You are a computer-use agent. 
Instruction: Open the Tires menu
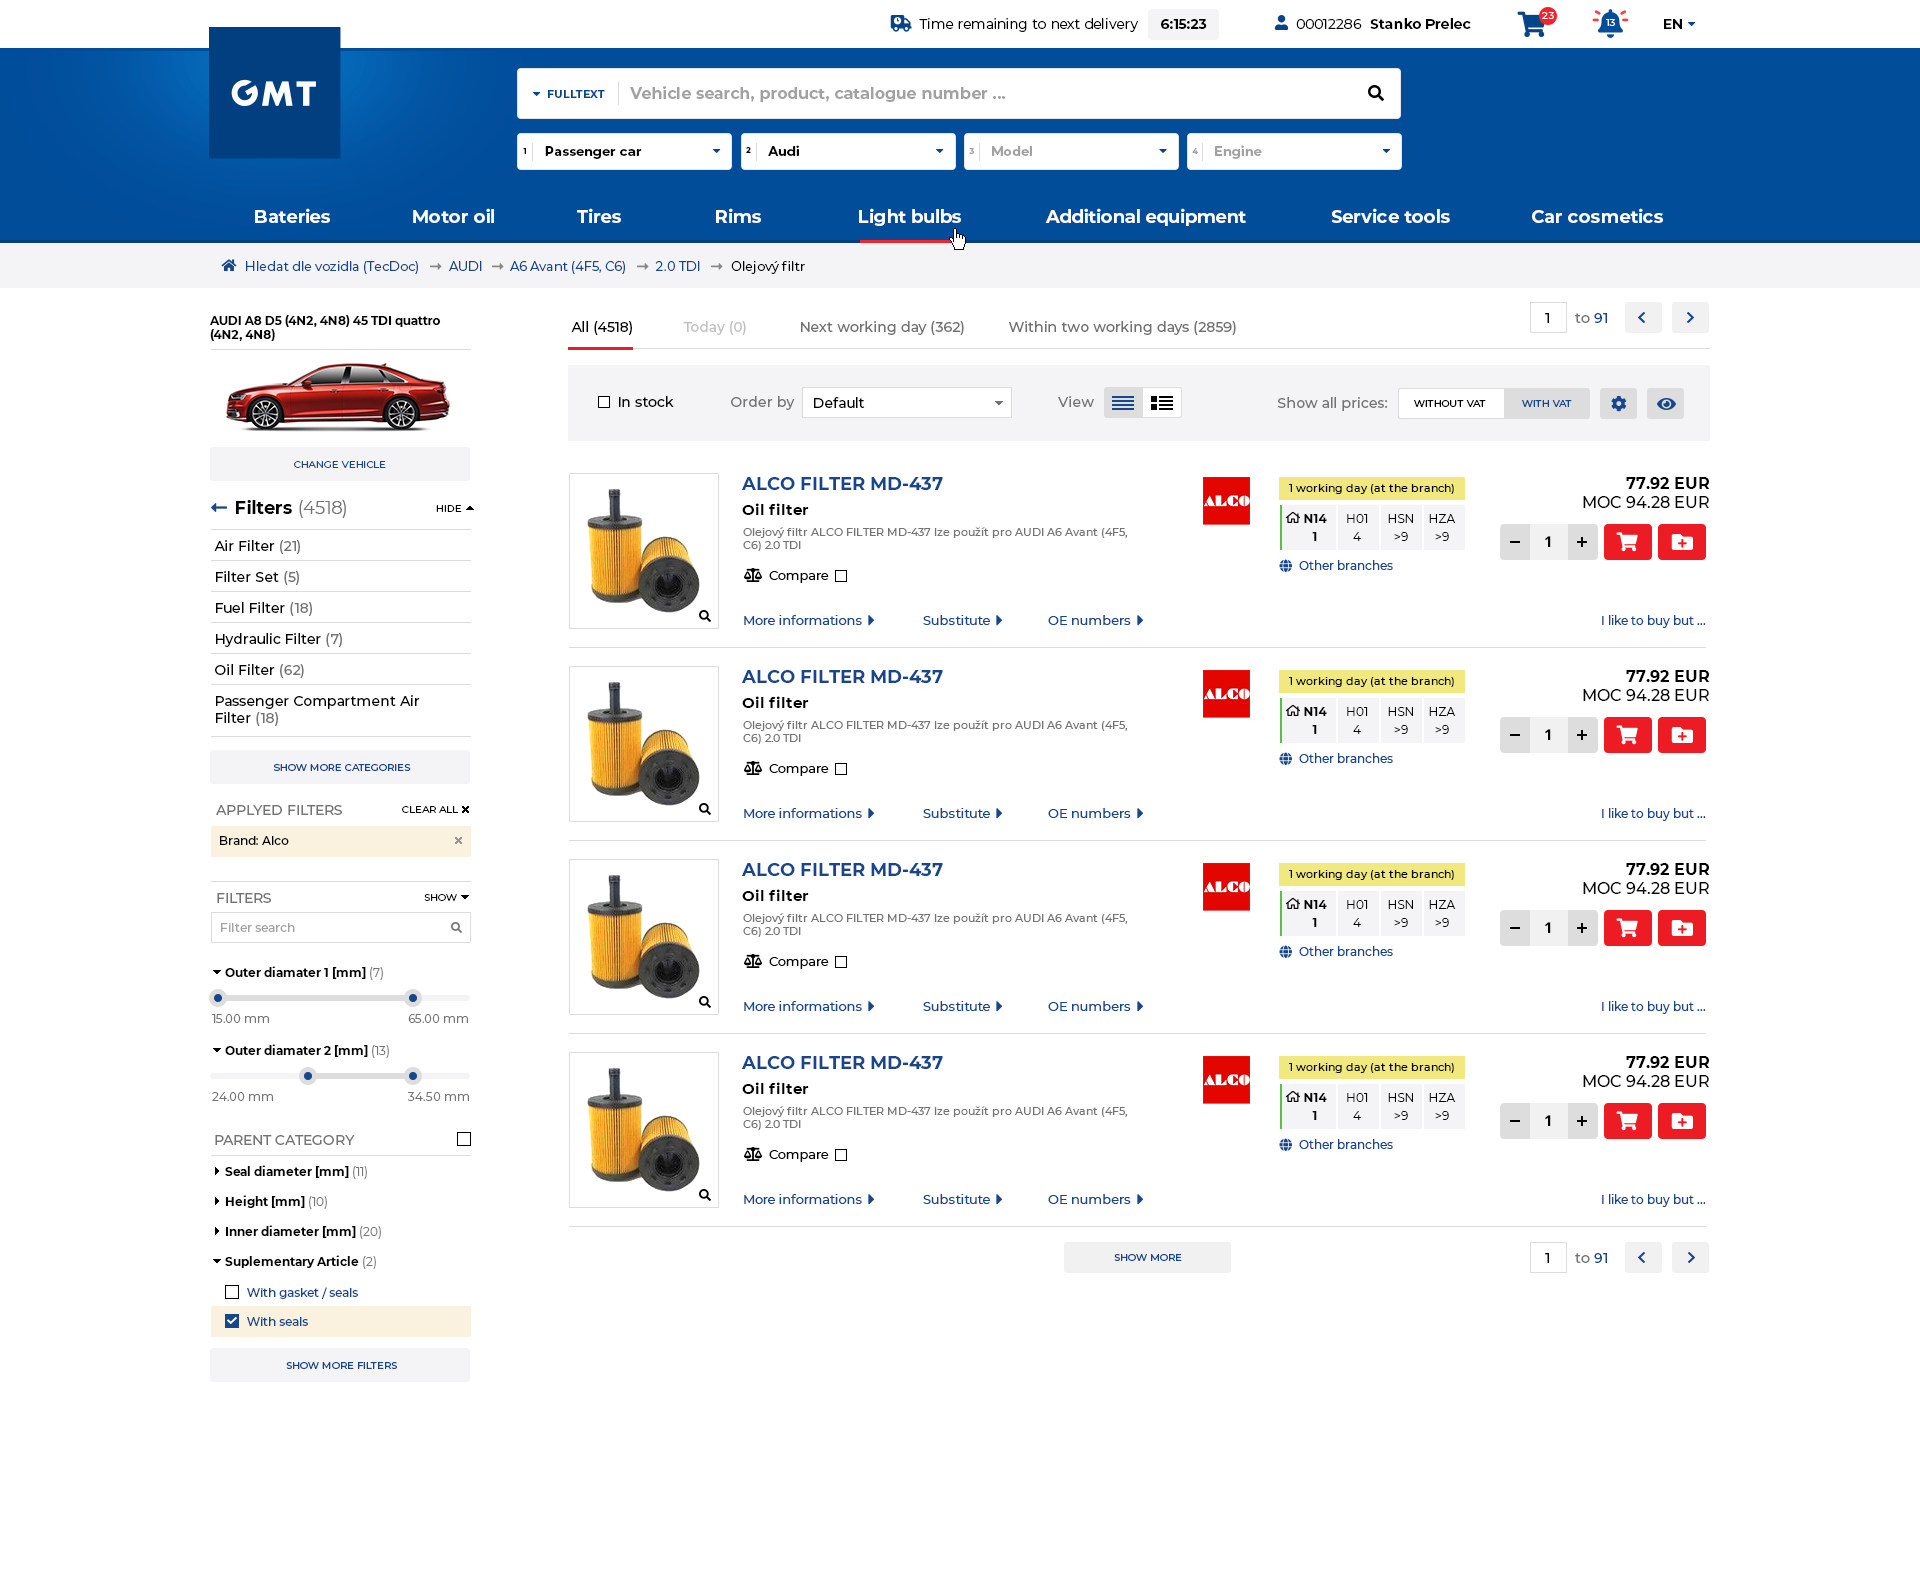click(599, 217)
